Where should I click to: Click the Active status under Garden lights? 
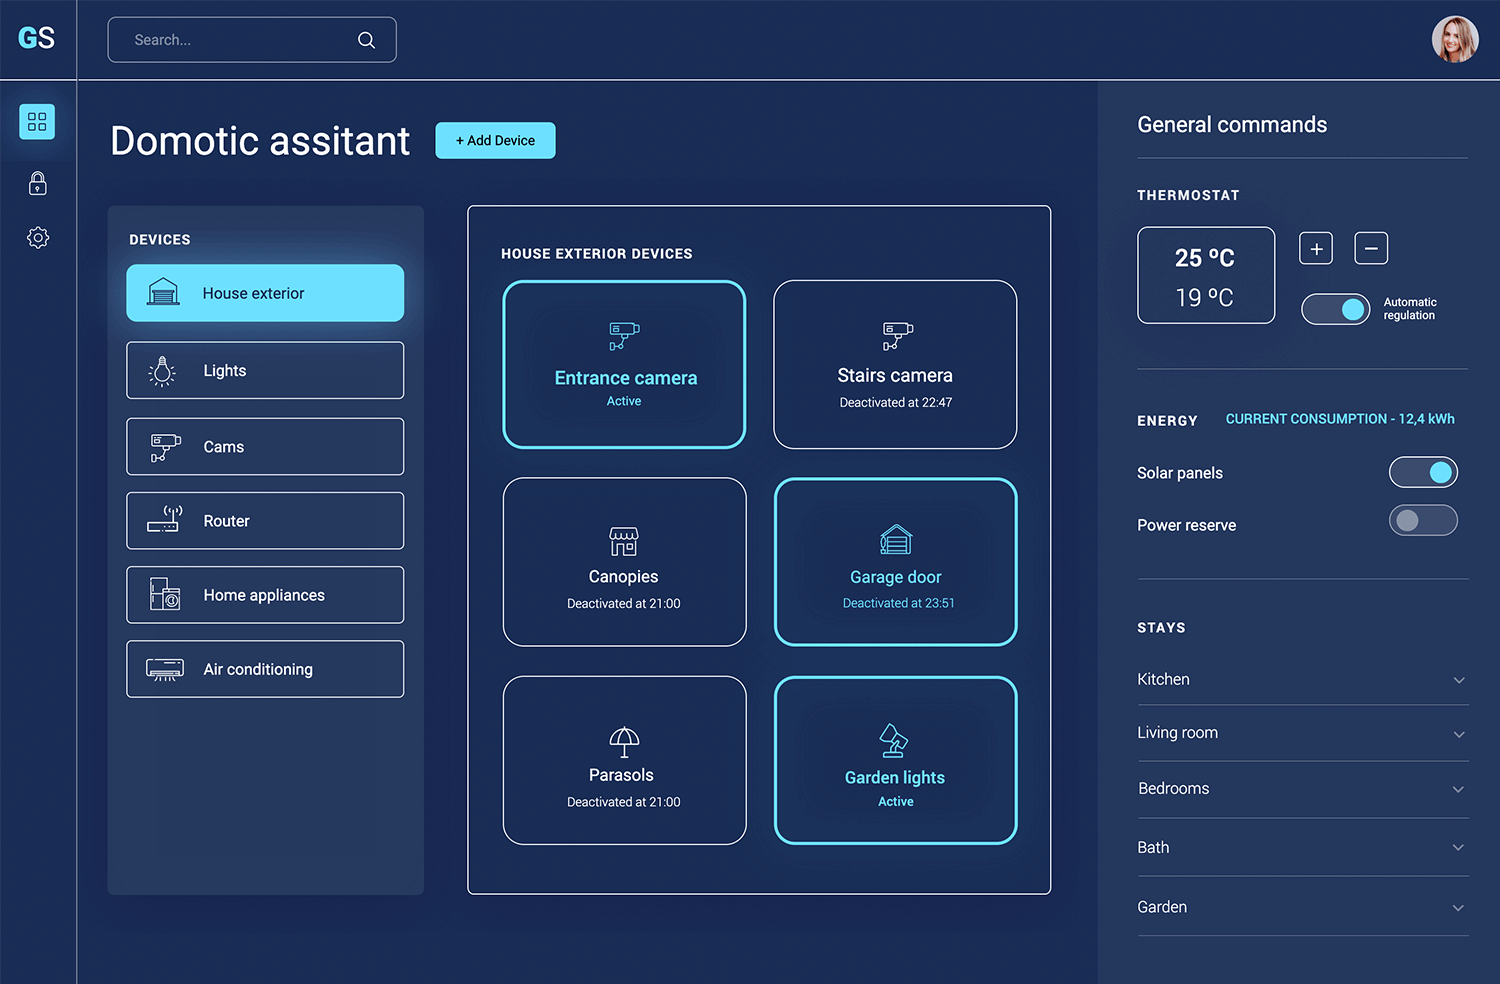point(896,802)
